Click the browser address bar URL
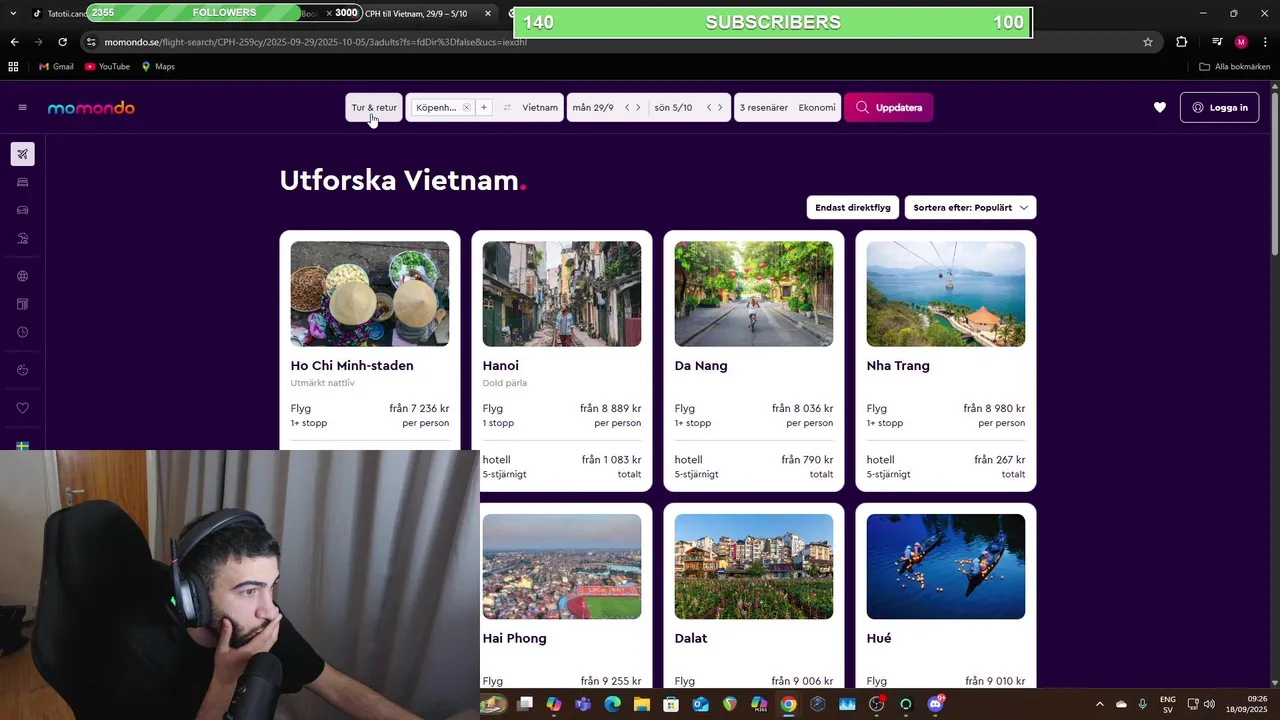This screenshot has width=1280, height=720. [x=316, y=42]
